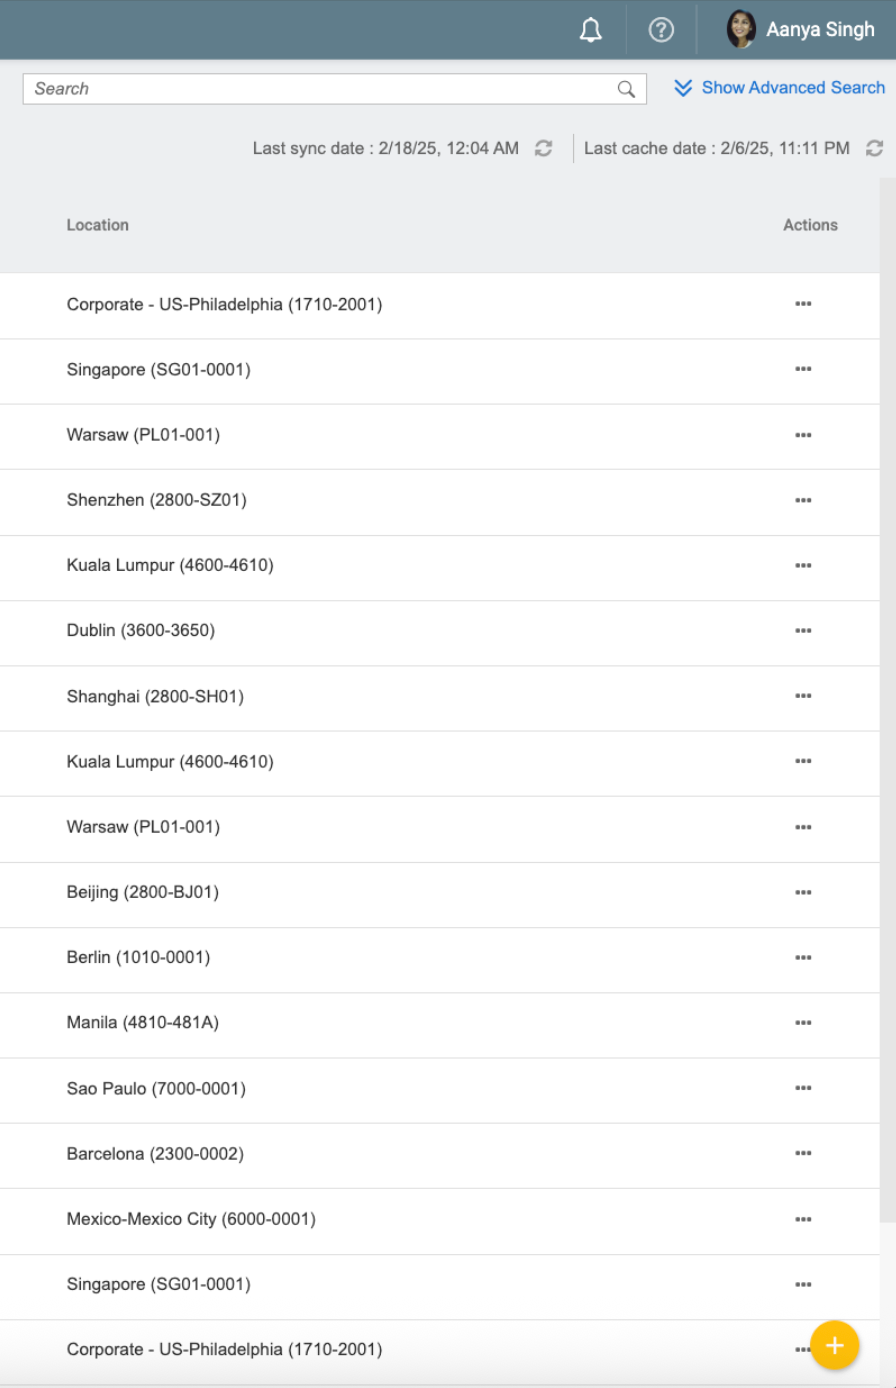Open actions for Sao Paulo (7000-0001)
The image size is (896, 1388).
tap(803, 1088)
